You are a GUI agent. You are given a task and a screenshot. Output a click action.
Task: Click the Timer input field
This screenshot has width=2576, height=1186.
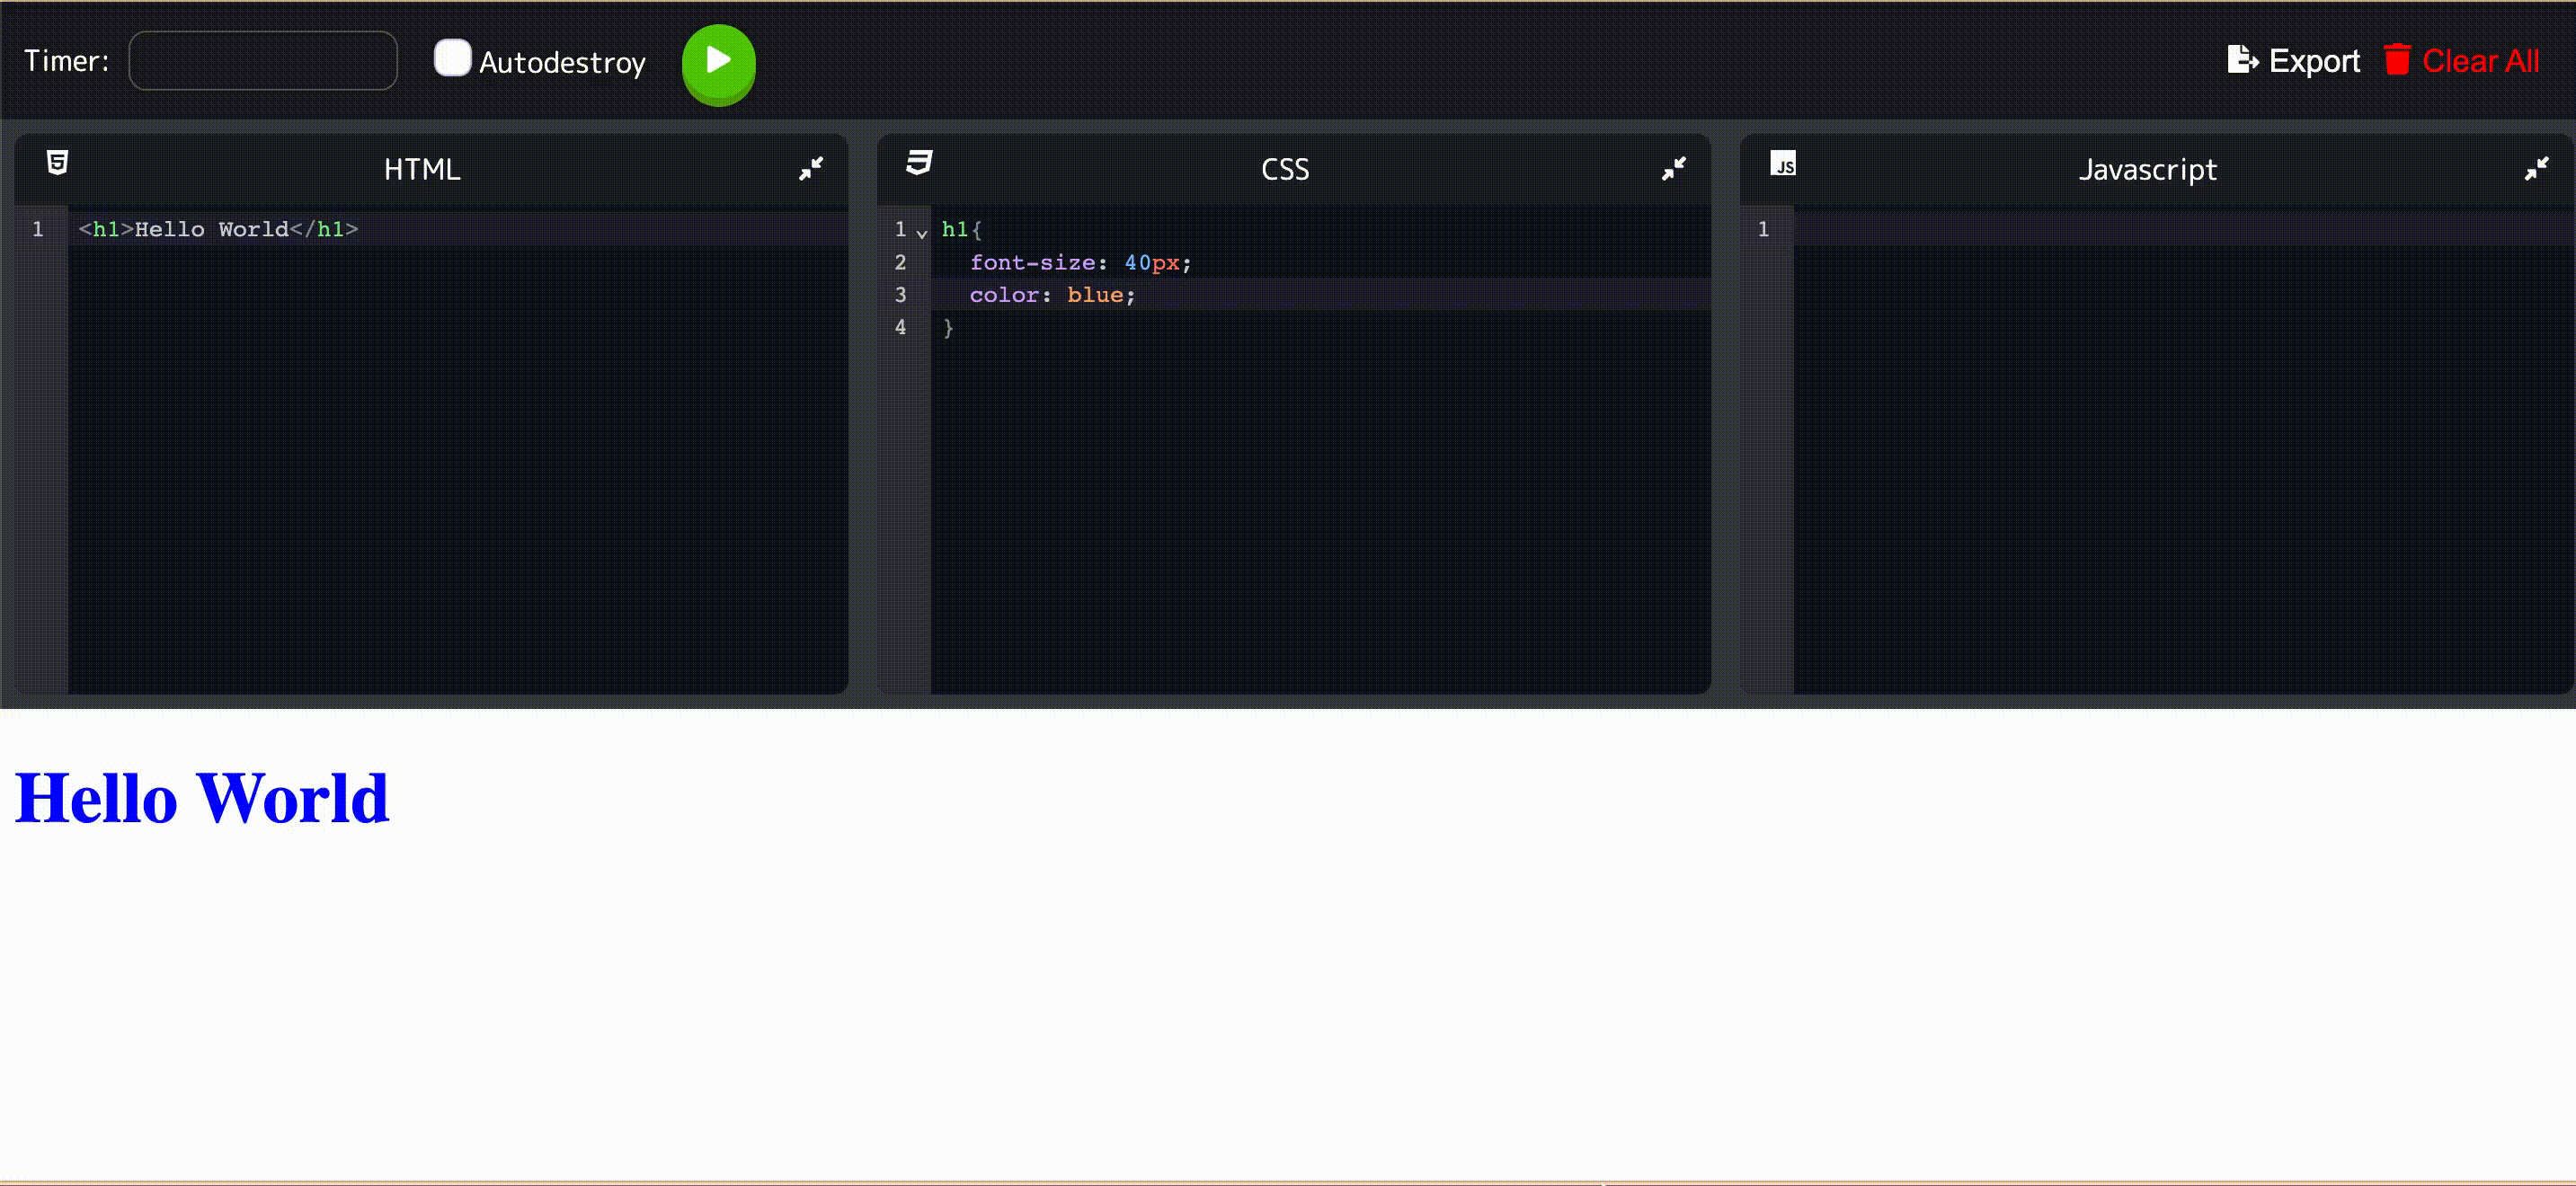tap(263, 61)
